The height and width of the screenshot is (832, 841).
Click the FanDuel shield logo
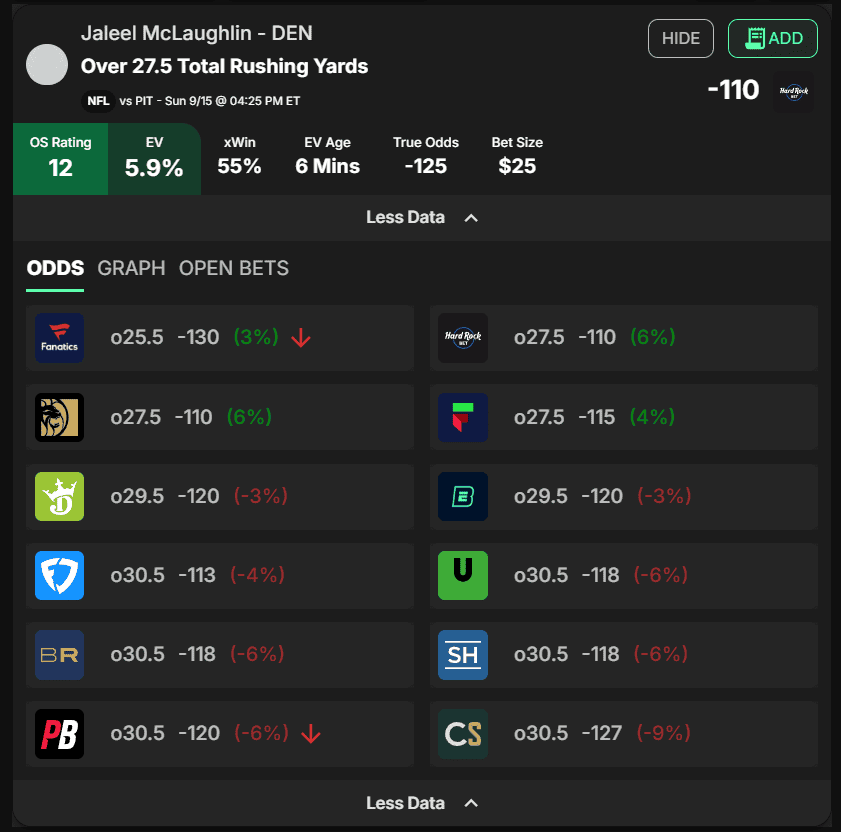pyautogui.click(x=60, y=575)
